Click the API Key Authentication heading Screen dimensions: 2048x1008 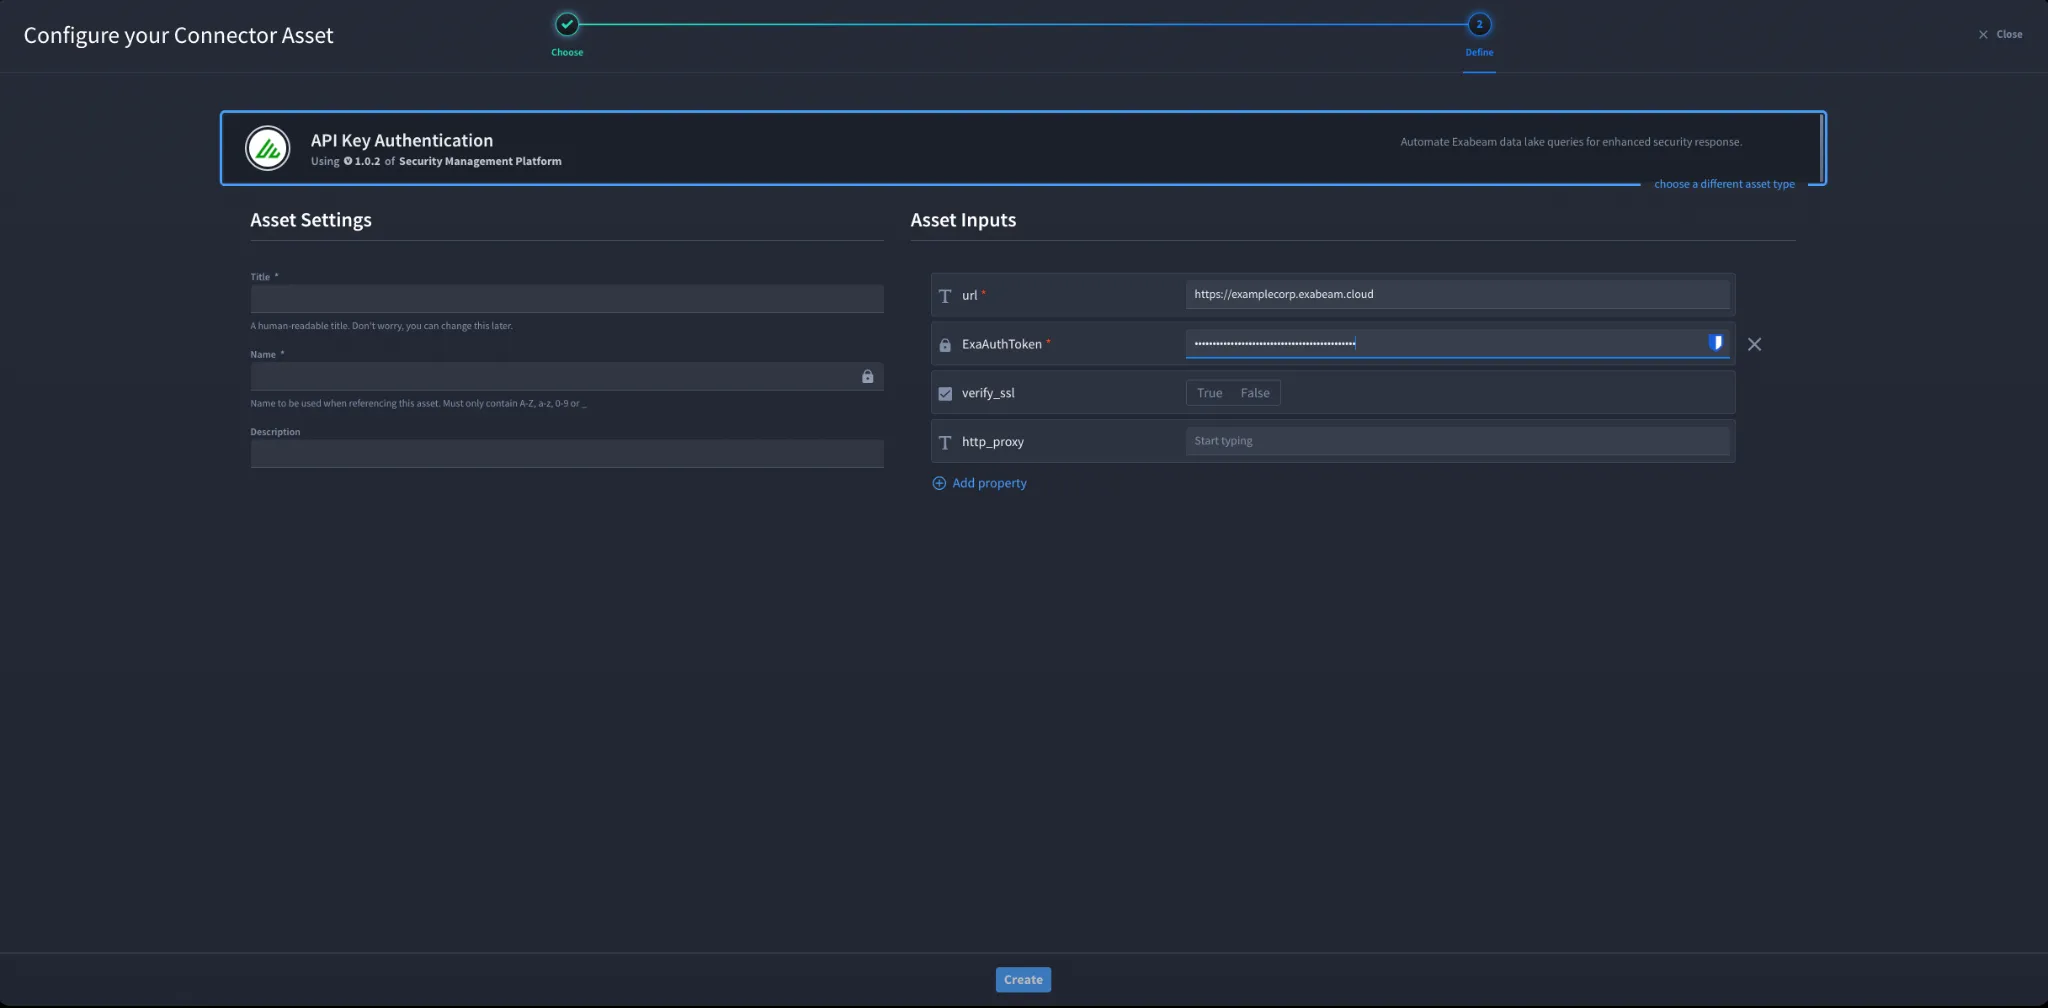pos(402,141)
